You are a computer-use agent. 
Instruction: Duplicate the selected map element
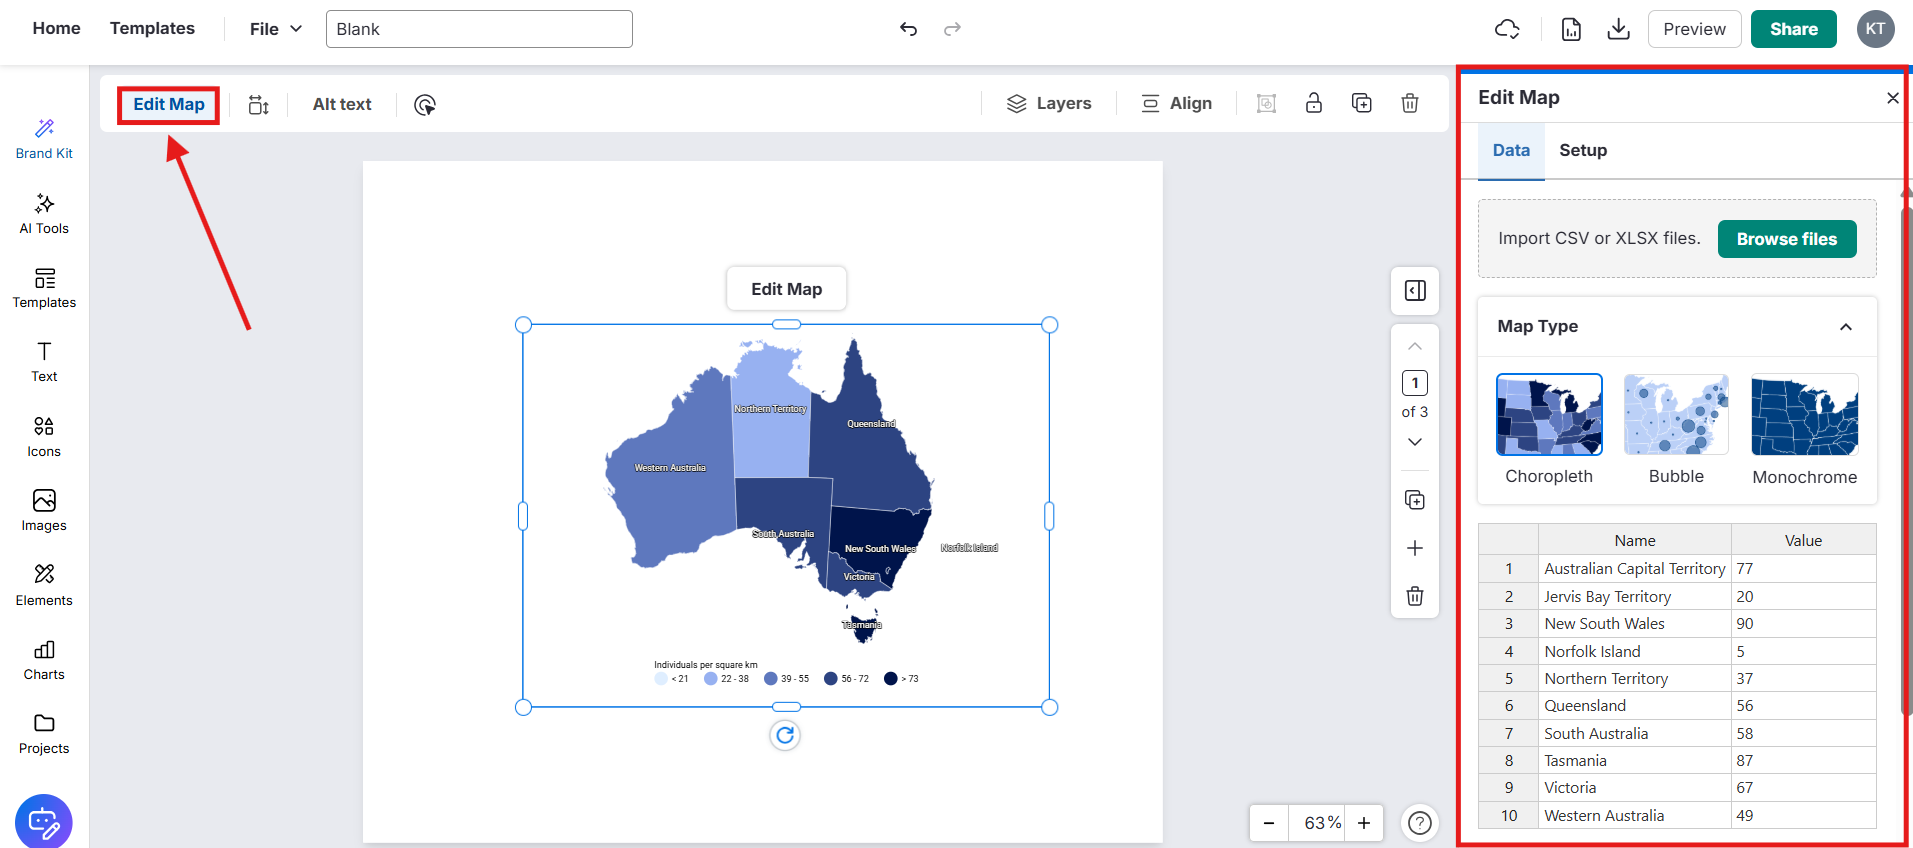(x=1362, y=103)
